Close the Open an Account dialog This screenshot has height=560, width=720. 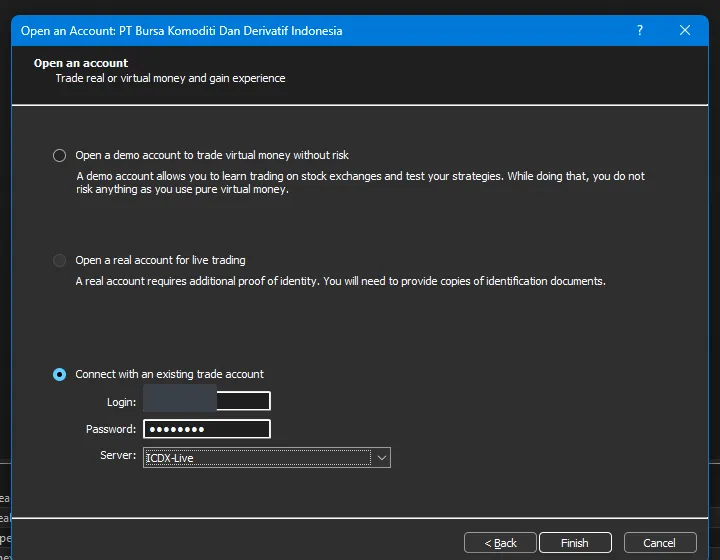click(685, 30)
